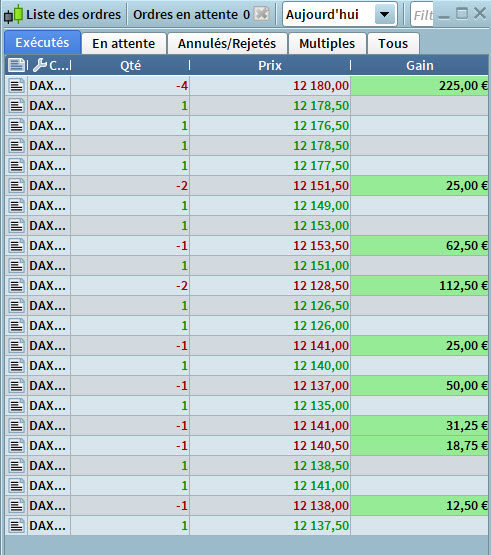
Task: Click the price 12 177,50
Action: tap(321, 166)
